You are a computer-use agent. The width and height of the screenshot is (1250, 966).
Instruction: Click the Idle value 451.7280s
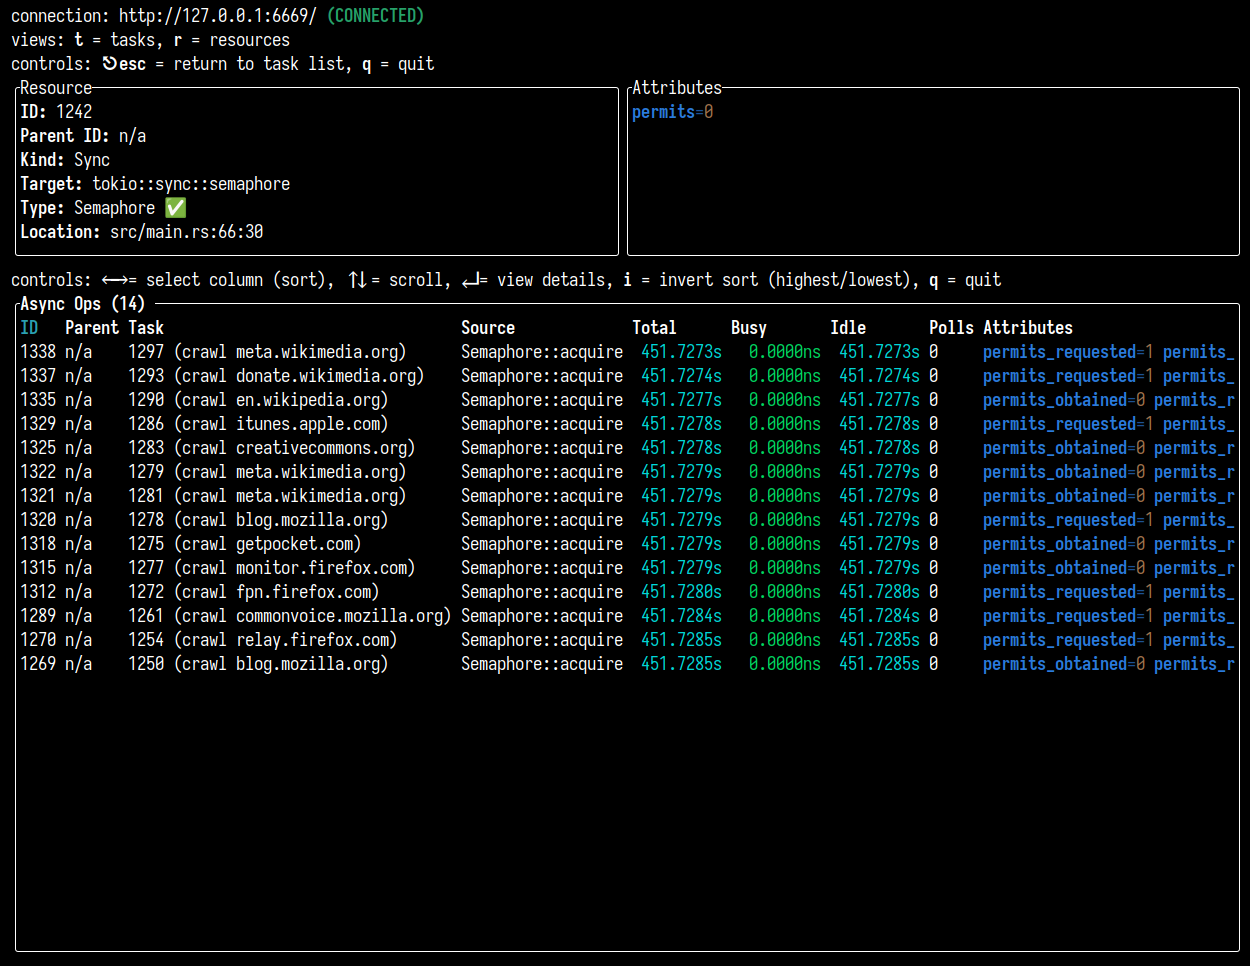pyautogui.click(x=879, y=592)
